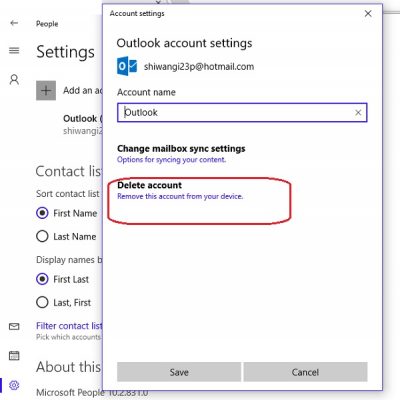The width and height of the screenshot is (400, 400).
Task: Click the Save button
Action: pyautogui.click(x=179, y=372)
